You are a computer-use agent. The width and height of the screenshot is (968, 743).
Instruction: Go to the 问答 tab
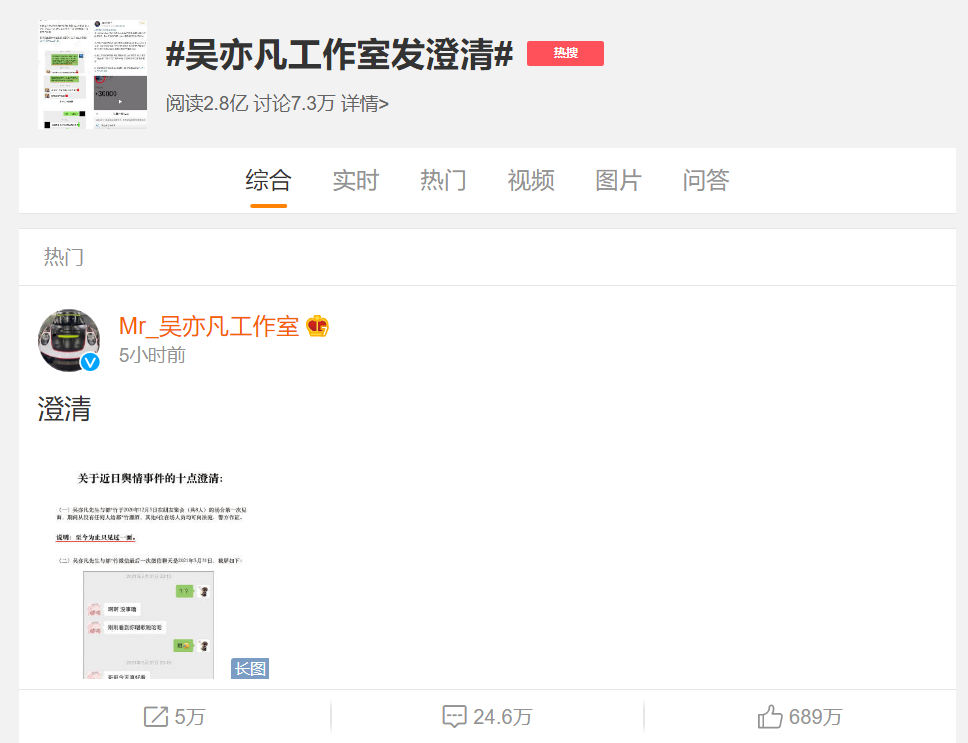click(x=706, y=180)
